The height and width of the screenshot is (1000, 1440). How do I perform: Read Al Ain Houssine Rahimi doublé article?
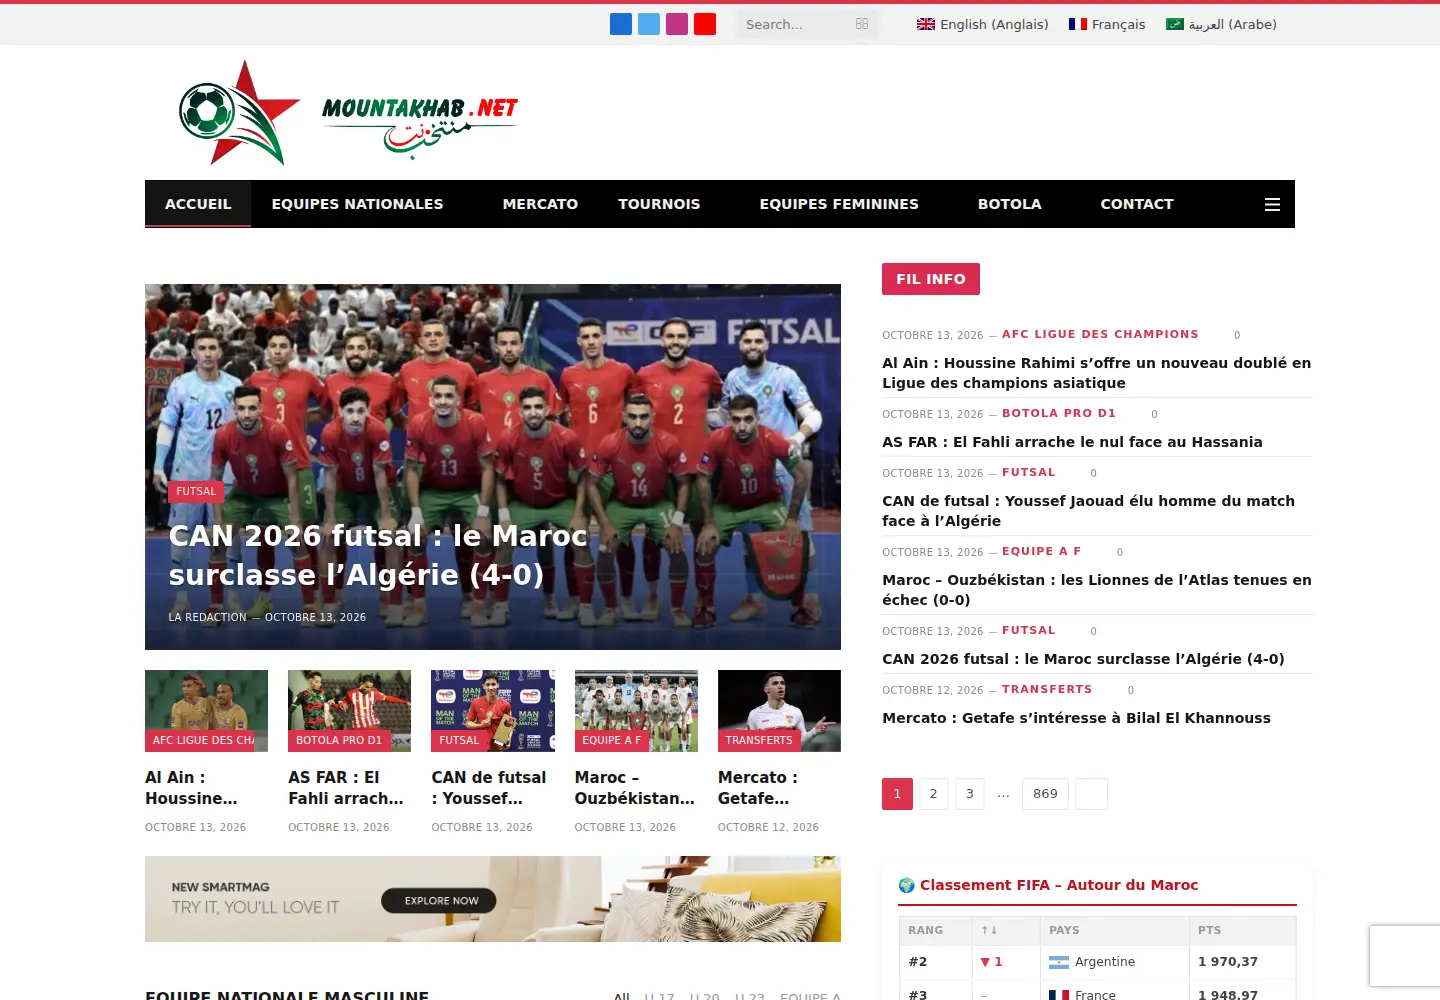coord(1096,373)
